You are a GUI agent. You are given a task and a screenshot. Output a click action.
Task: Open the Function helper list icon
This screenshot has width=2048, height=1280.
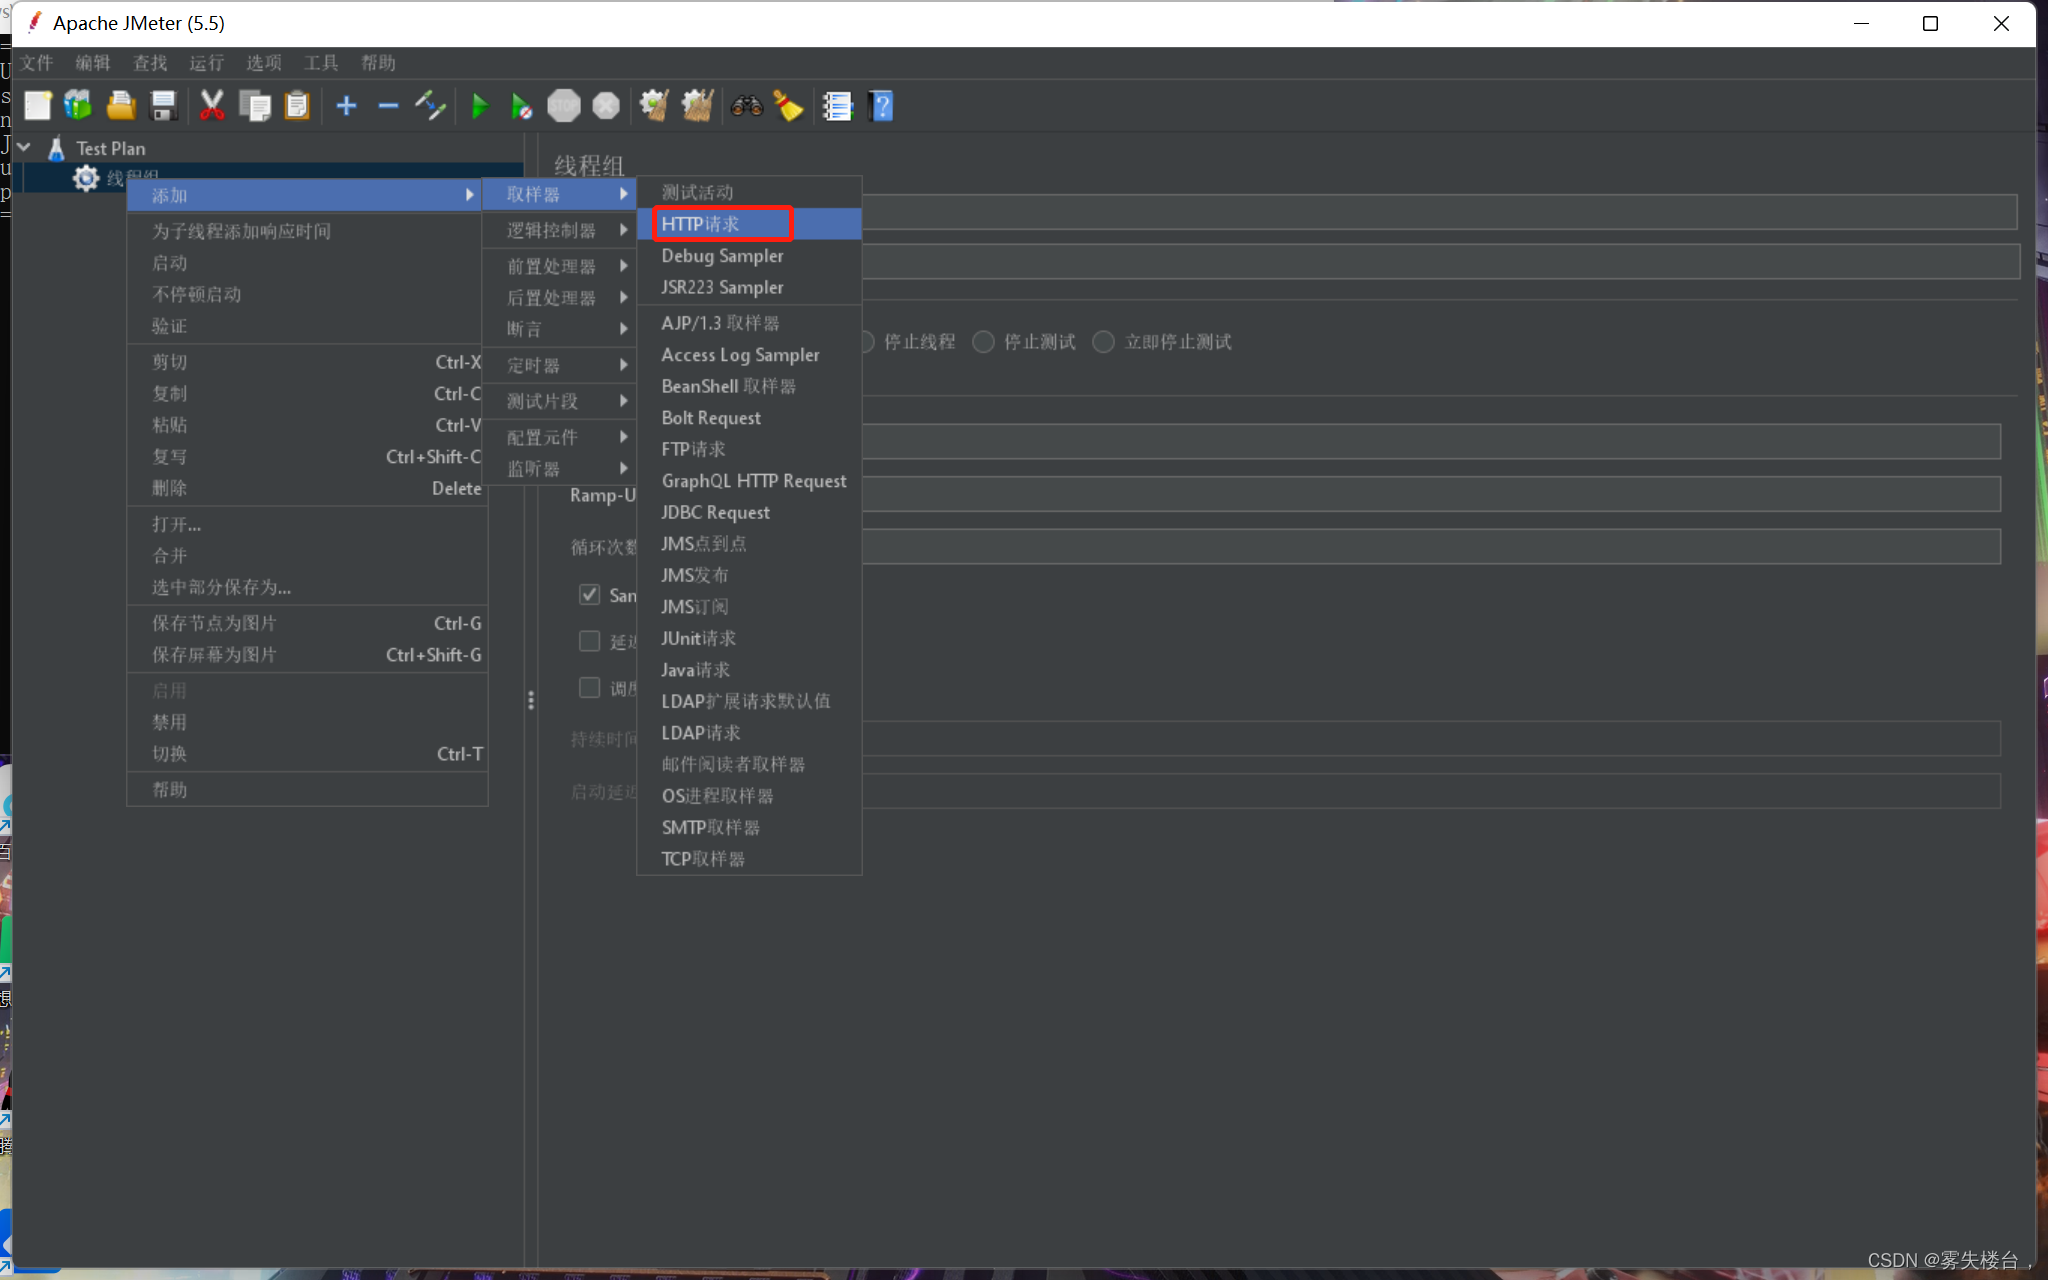[x=837, y=106]
